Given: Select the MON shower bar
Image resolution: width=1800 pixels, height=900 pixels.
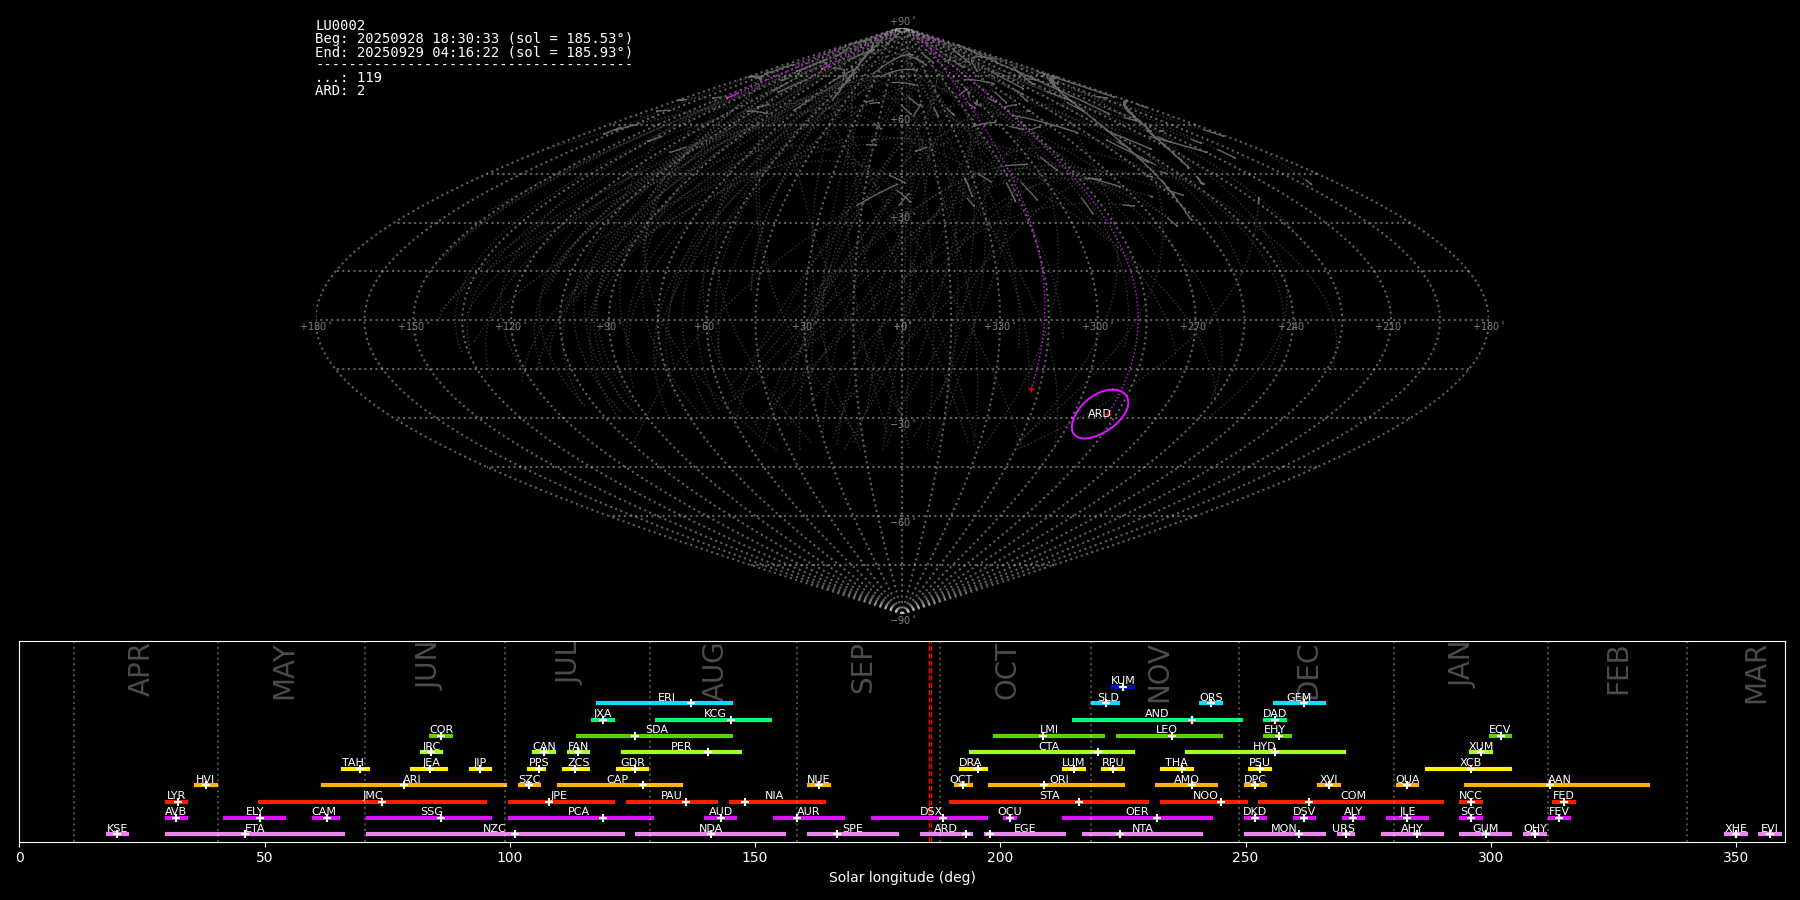Looking at the screenshot, I should point(1284,834).
